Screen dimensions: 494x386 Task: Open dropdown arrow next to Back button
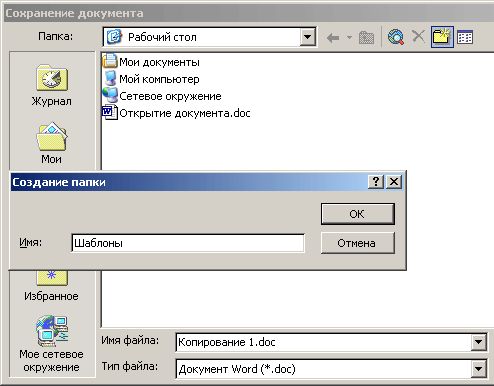[349, 37]
